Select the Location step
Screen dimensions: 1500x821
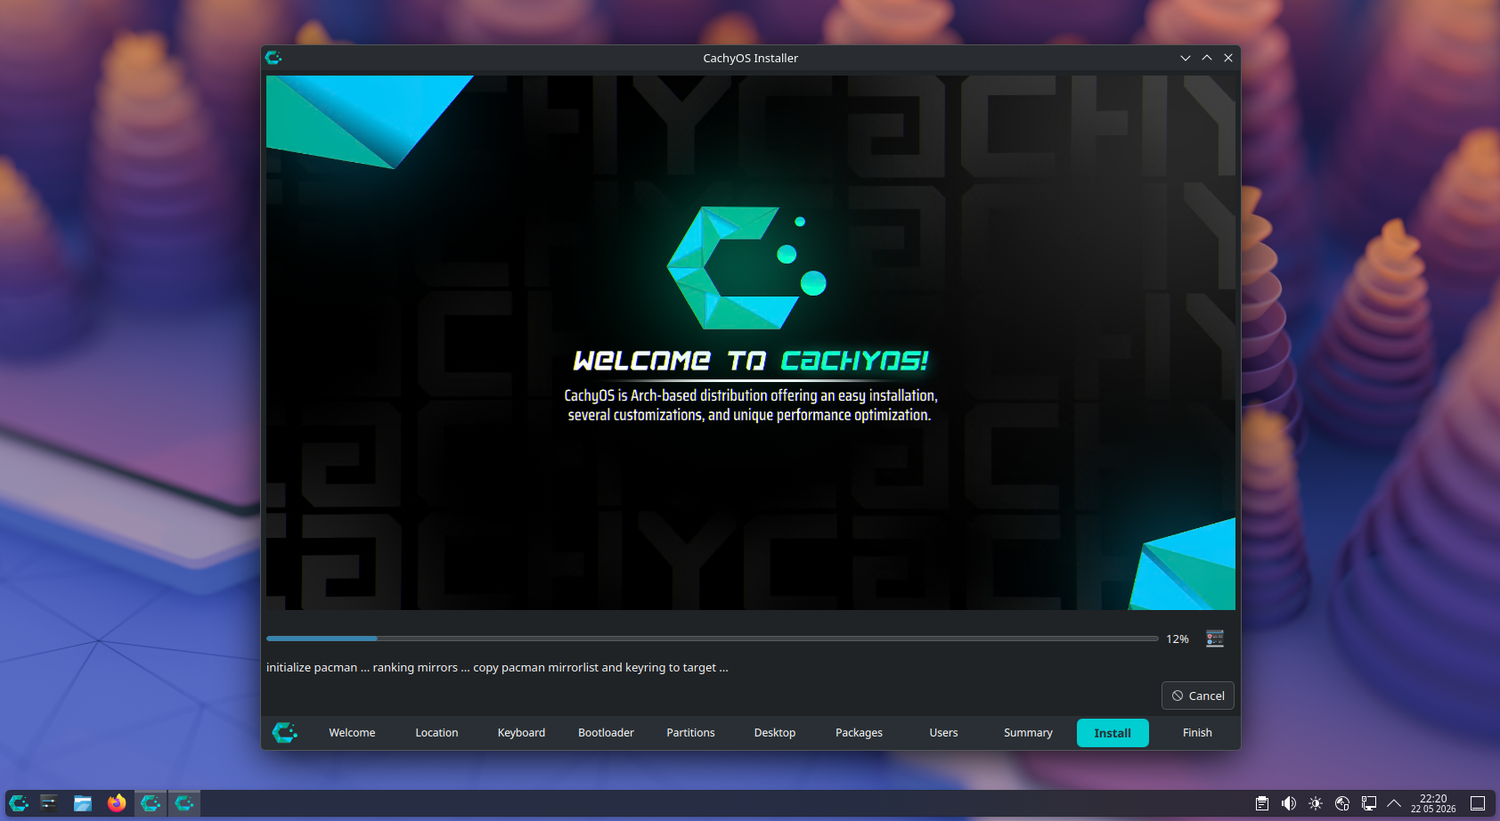(x=437, y=733)
